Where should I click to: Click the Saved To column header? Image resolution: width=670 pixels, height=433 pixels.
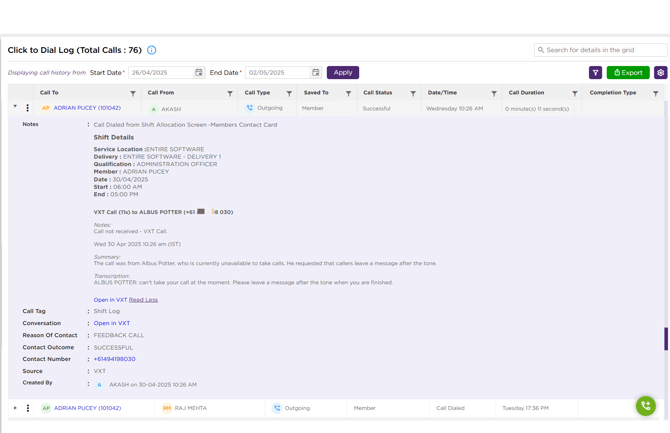tap(316, 93)
